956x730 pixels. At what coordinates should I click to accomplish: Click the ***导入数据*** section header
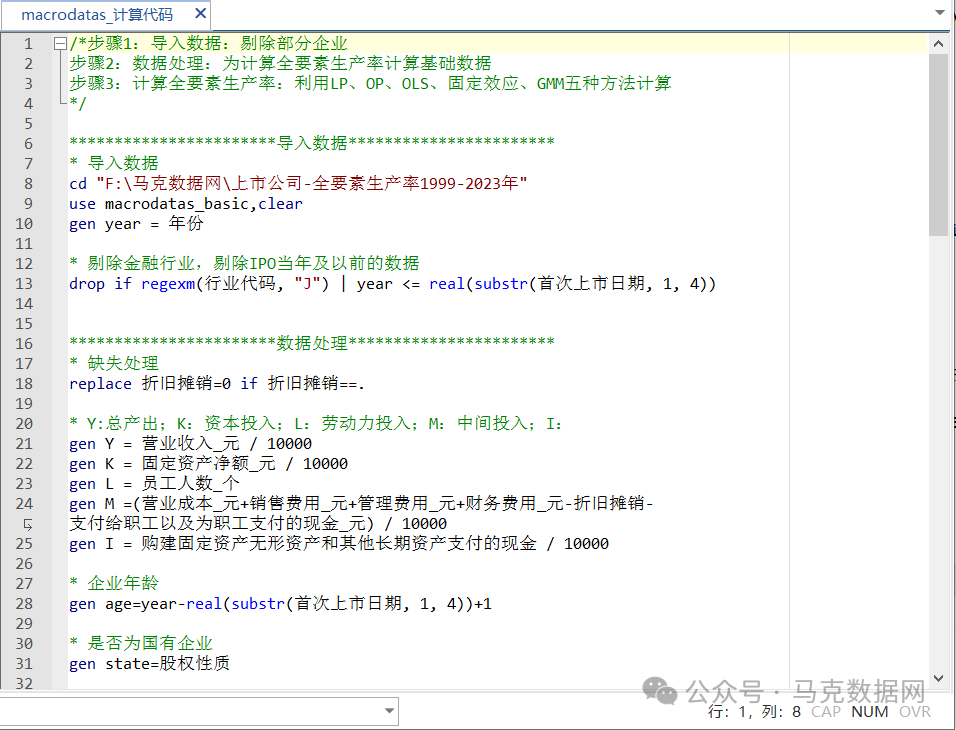[312, 143]
